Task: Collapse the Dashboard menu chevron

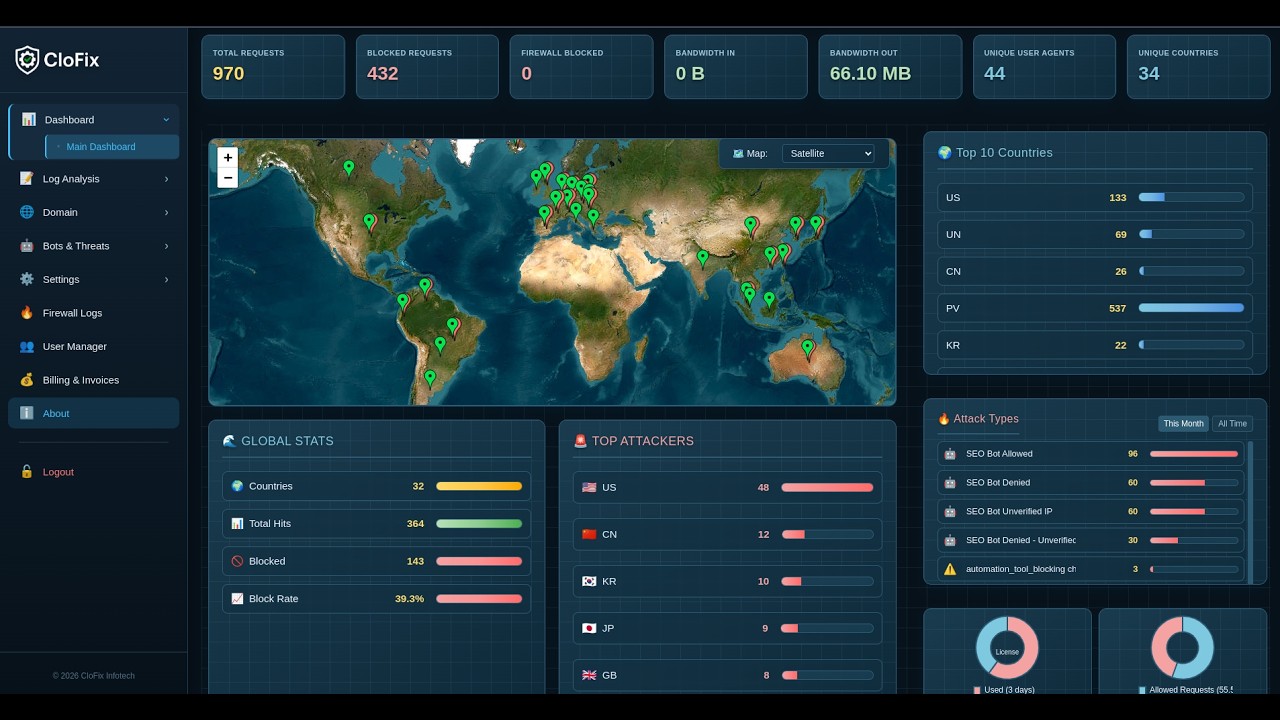Action: coord(166,120)
